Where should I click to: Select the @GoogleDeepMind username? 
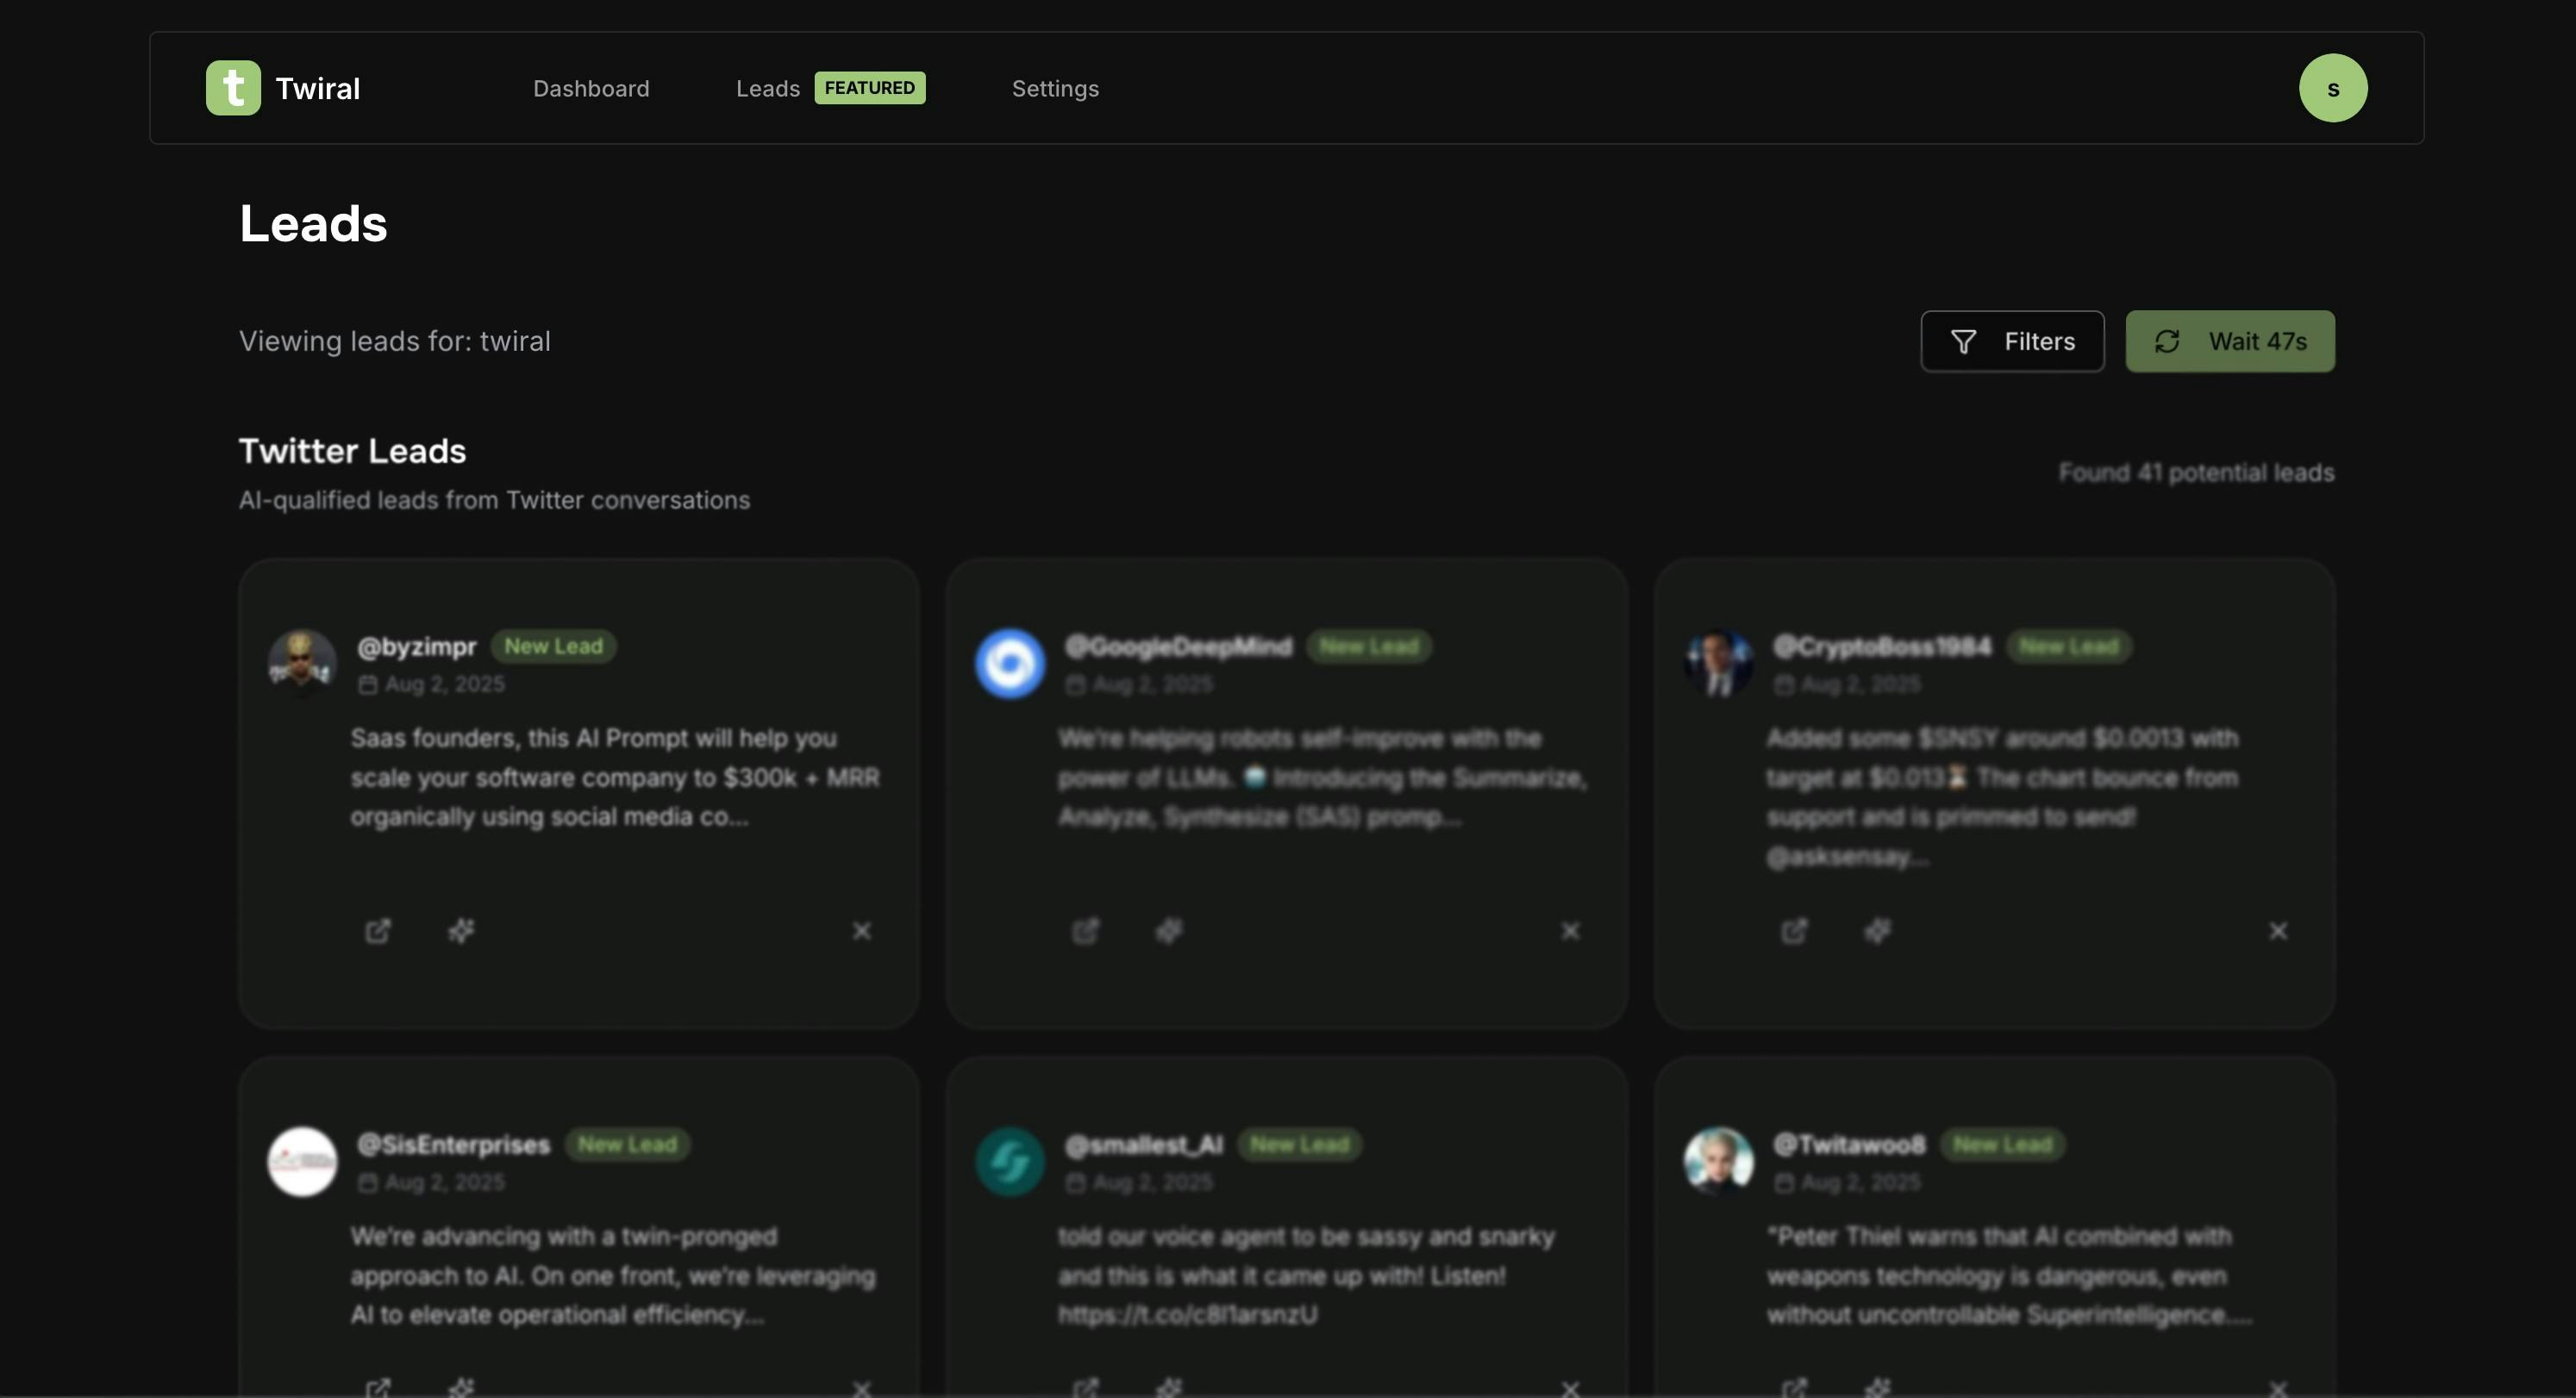pos(1178,647)
